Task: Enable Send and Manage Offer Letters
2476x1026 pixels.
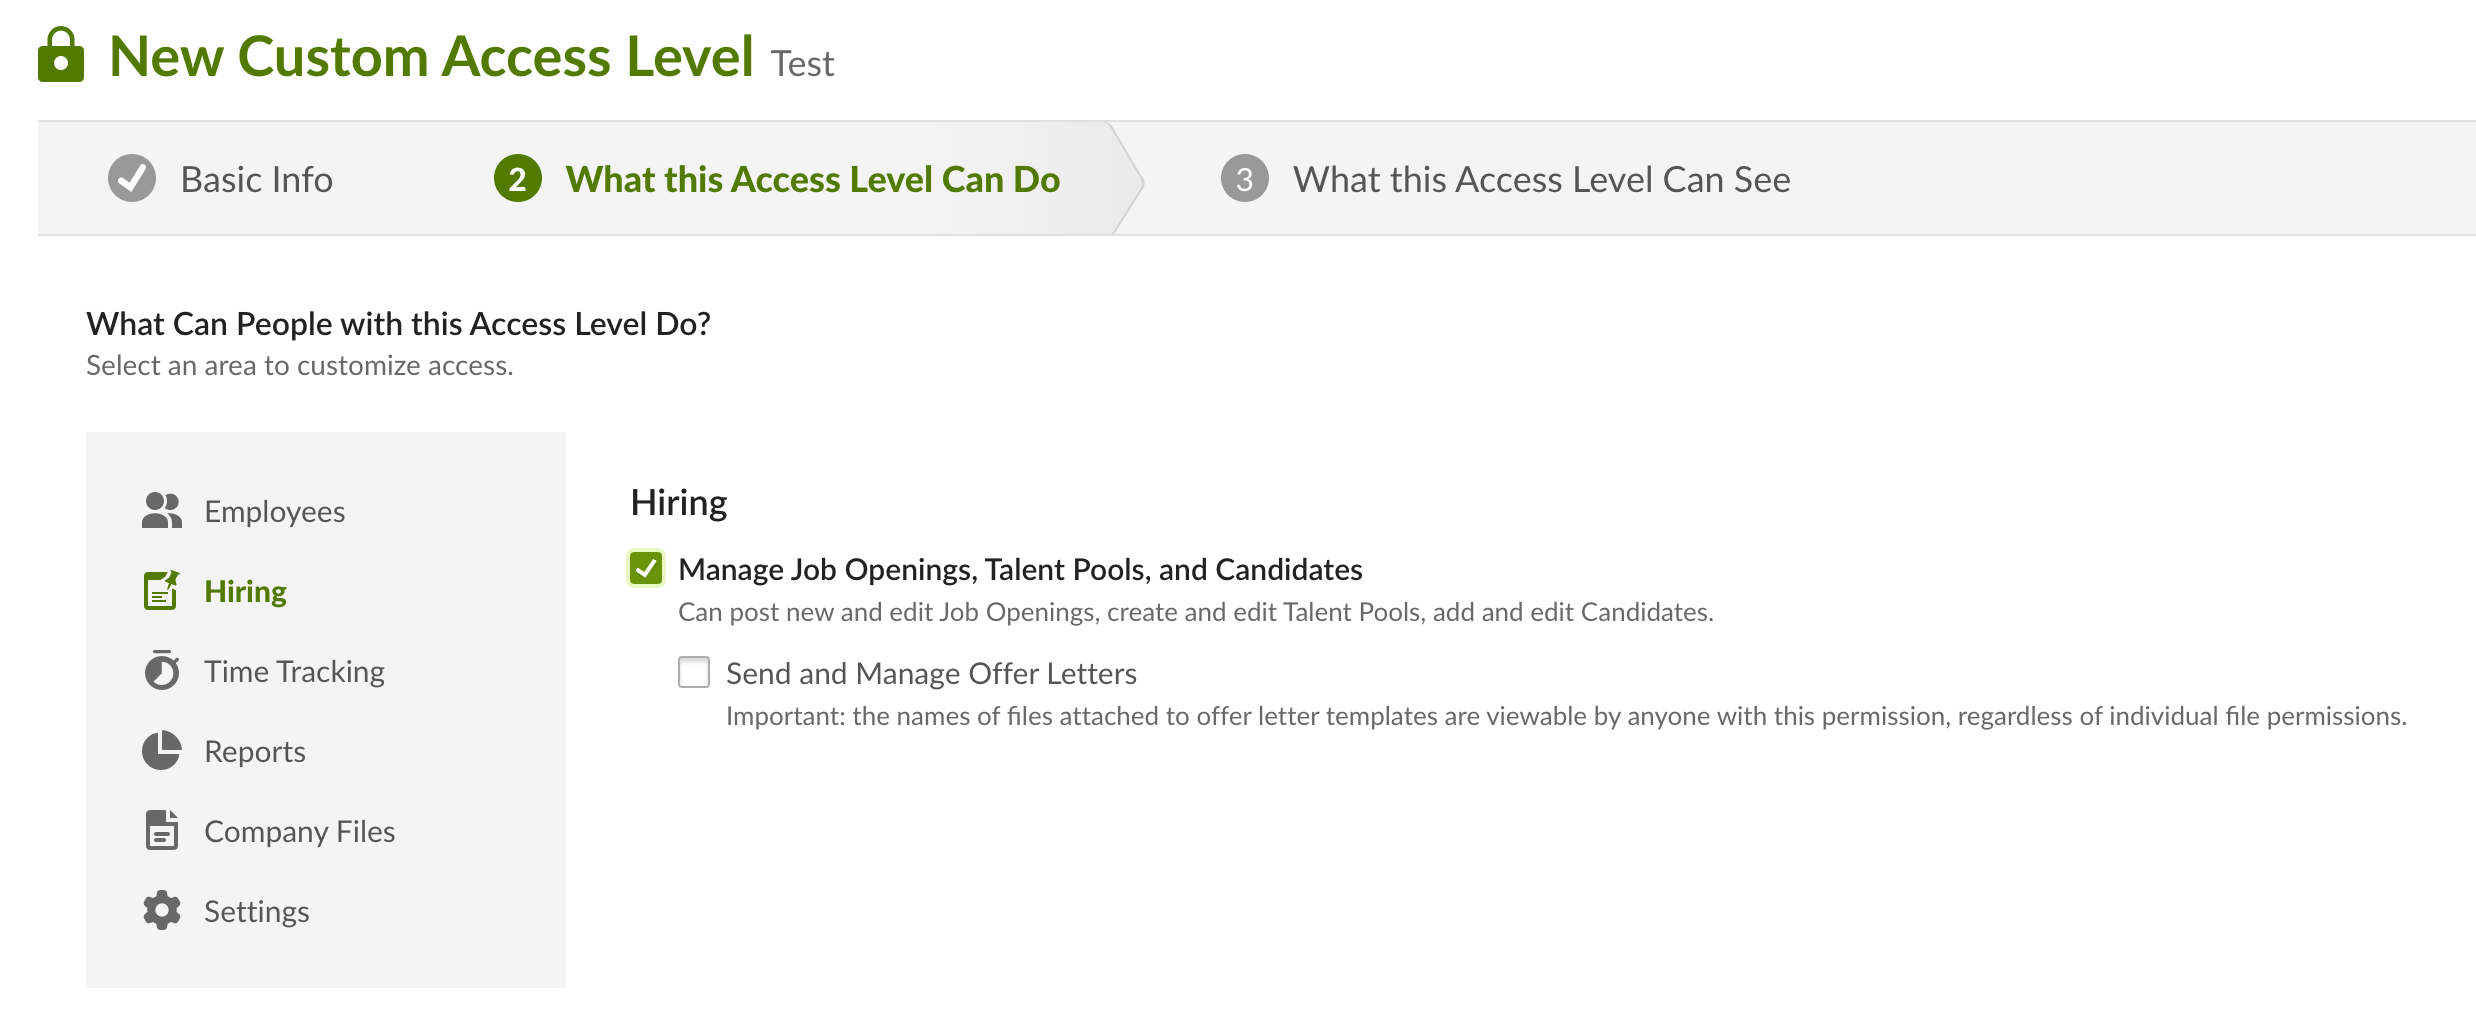Action: pyautogui.click(x=694, y=672)
